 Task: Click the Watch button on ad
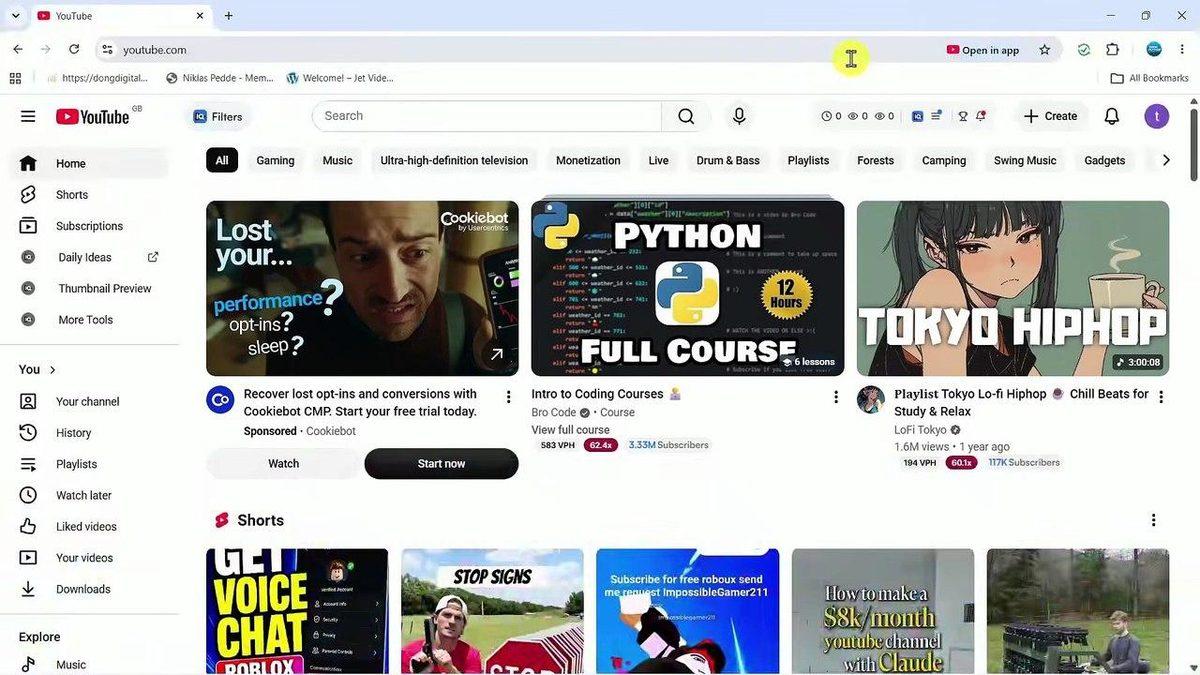(284, 464)
